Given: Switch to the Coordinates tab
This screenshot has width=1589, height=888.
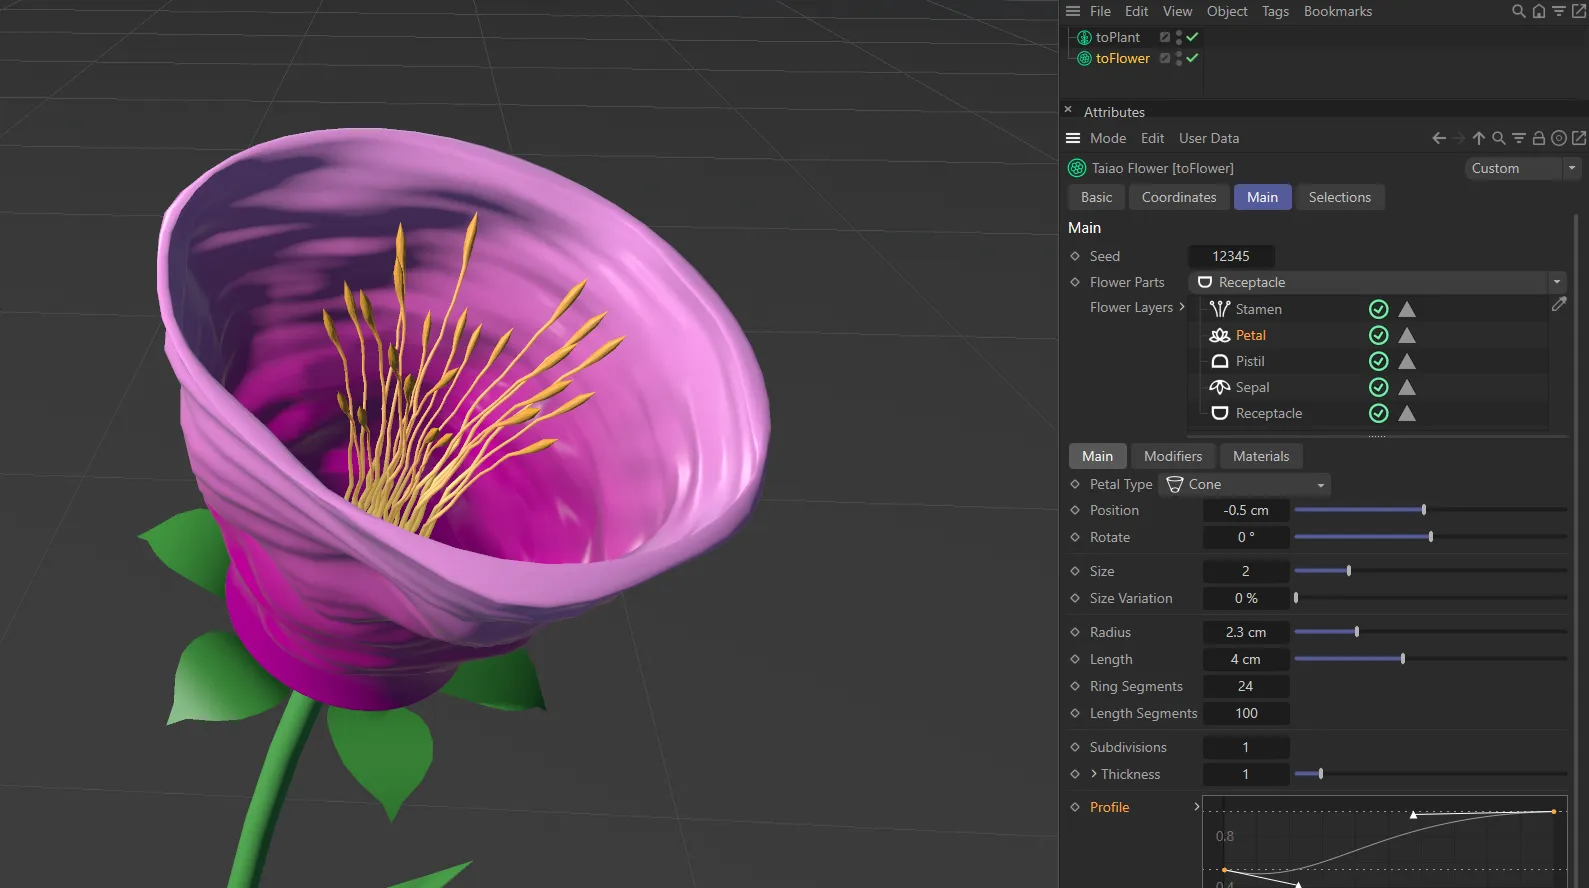Looking at the screenshot, I should pos(1179,197).
